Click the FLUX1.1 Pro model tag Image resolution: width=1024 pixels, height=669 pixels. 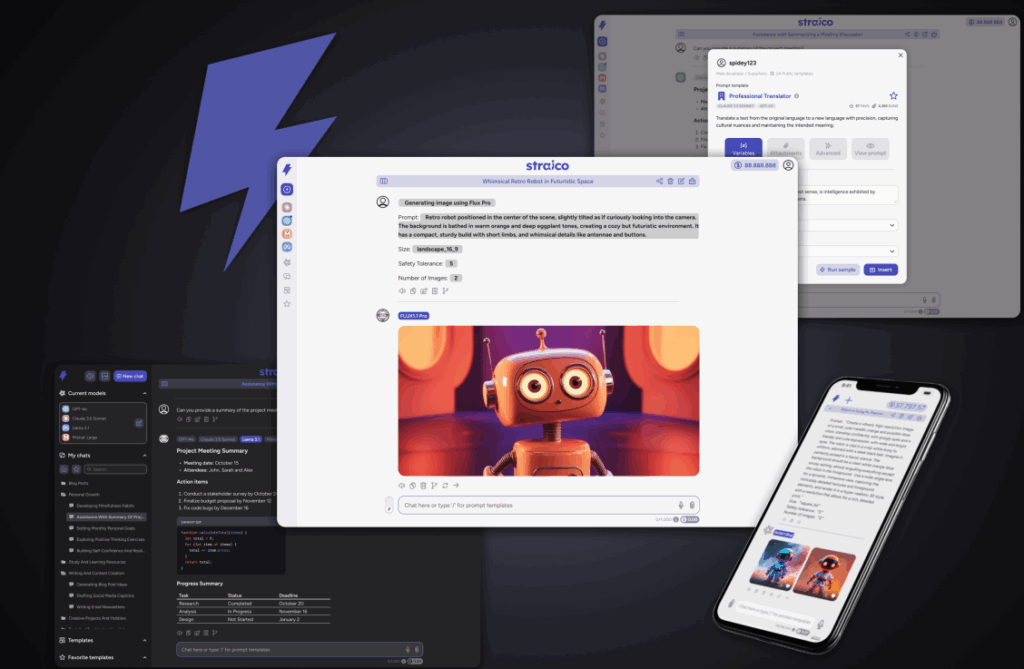point(413,316)
